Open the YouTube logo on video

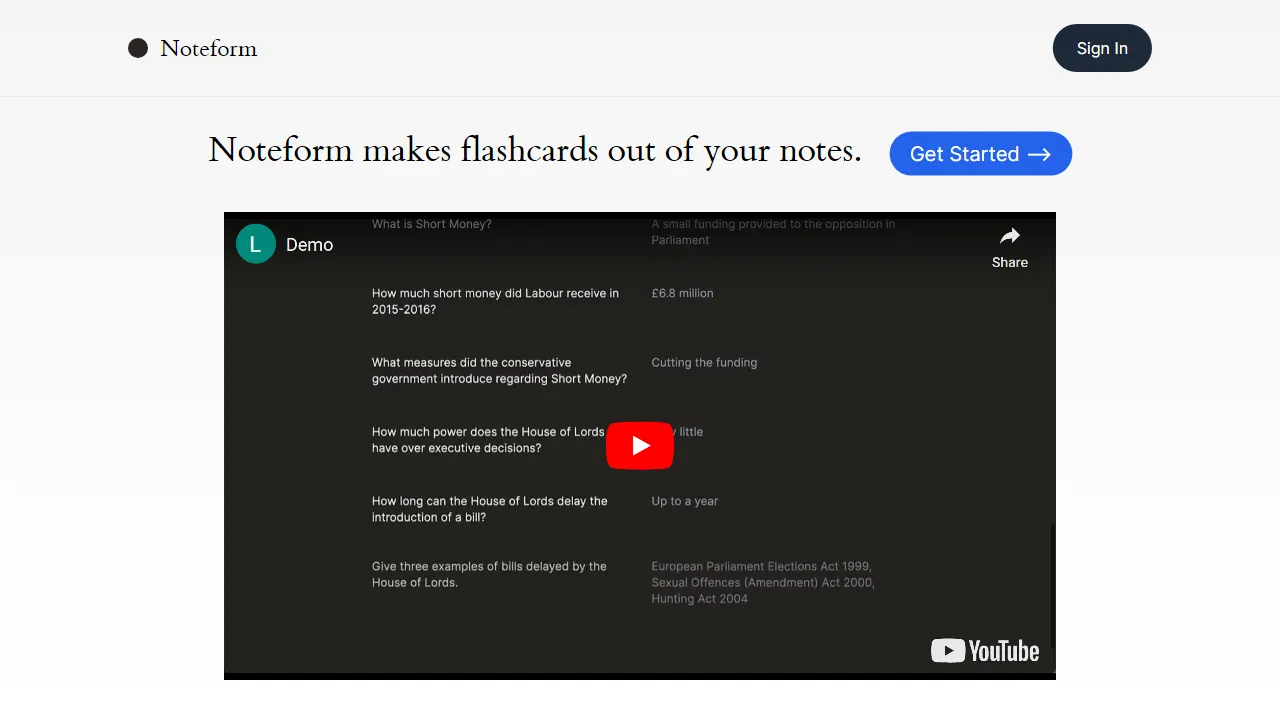(985, 651)
